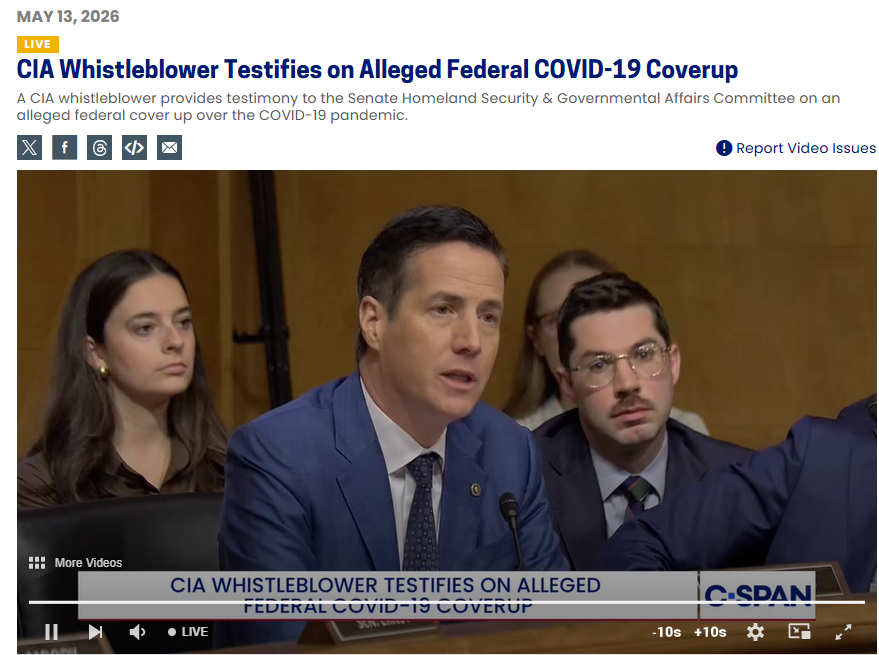The height and width of the screenshot is (655, 879).
Task: Click the yellow LIVE badge above the headline
Action: 38,44
